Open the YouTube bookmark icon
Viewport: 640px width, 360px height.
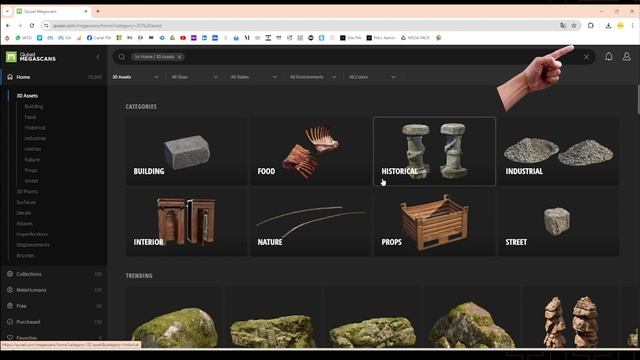[183, 38]
